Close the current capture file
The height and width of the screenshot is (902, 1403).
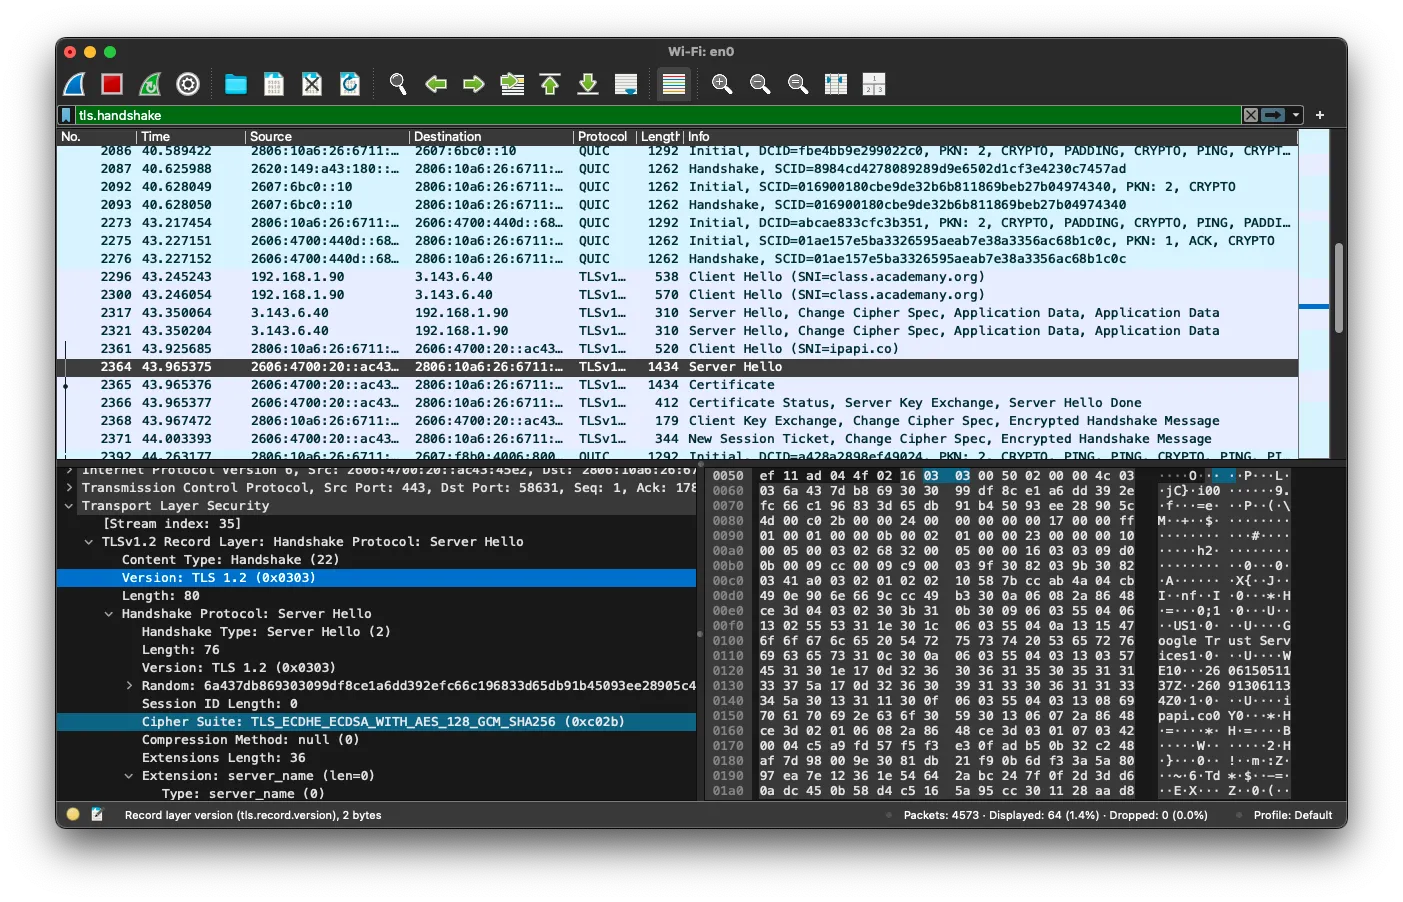(x=312, y=84)
